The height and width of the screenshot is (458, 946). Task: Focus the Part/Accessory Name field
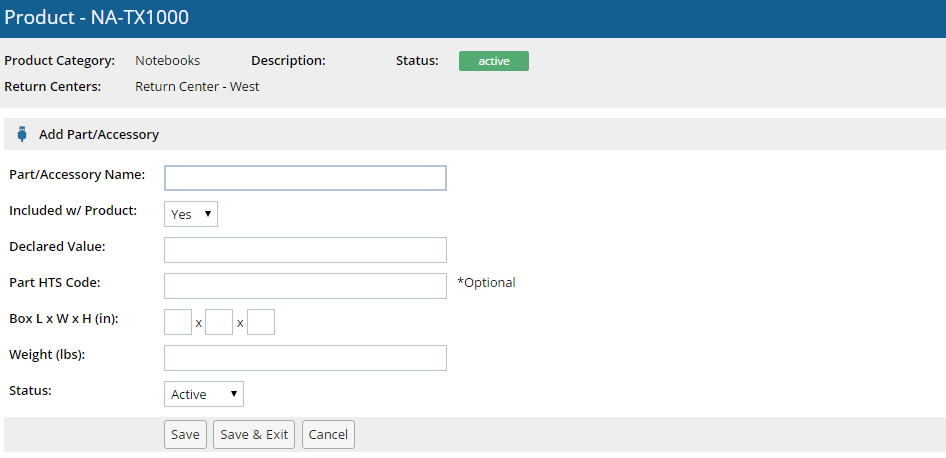click(x=305, y=178)
